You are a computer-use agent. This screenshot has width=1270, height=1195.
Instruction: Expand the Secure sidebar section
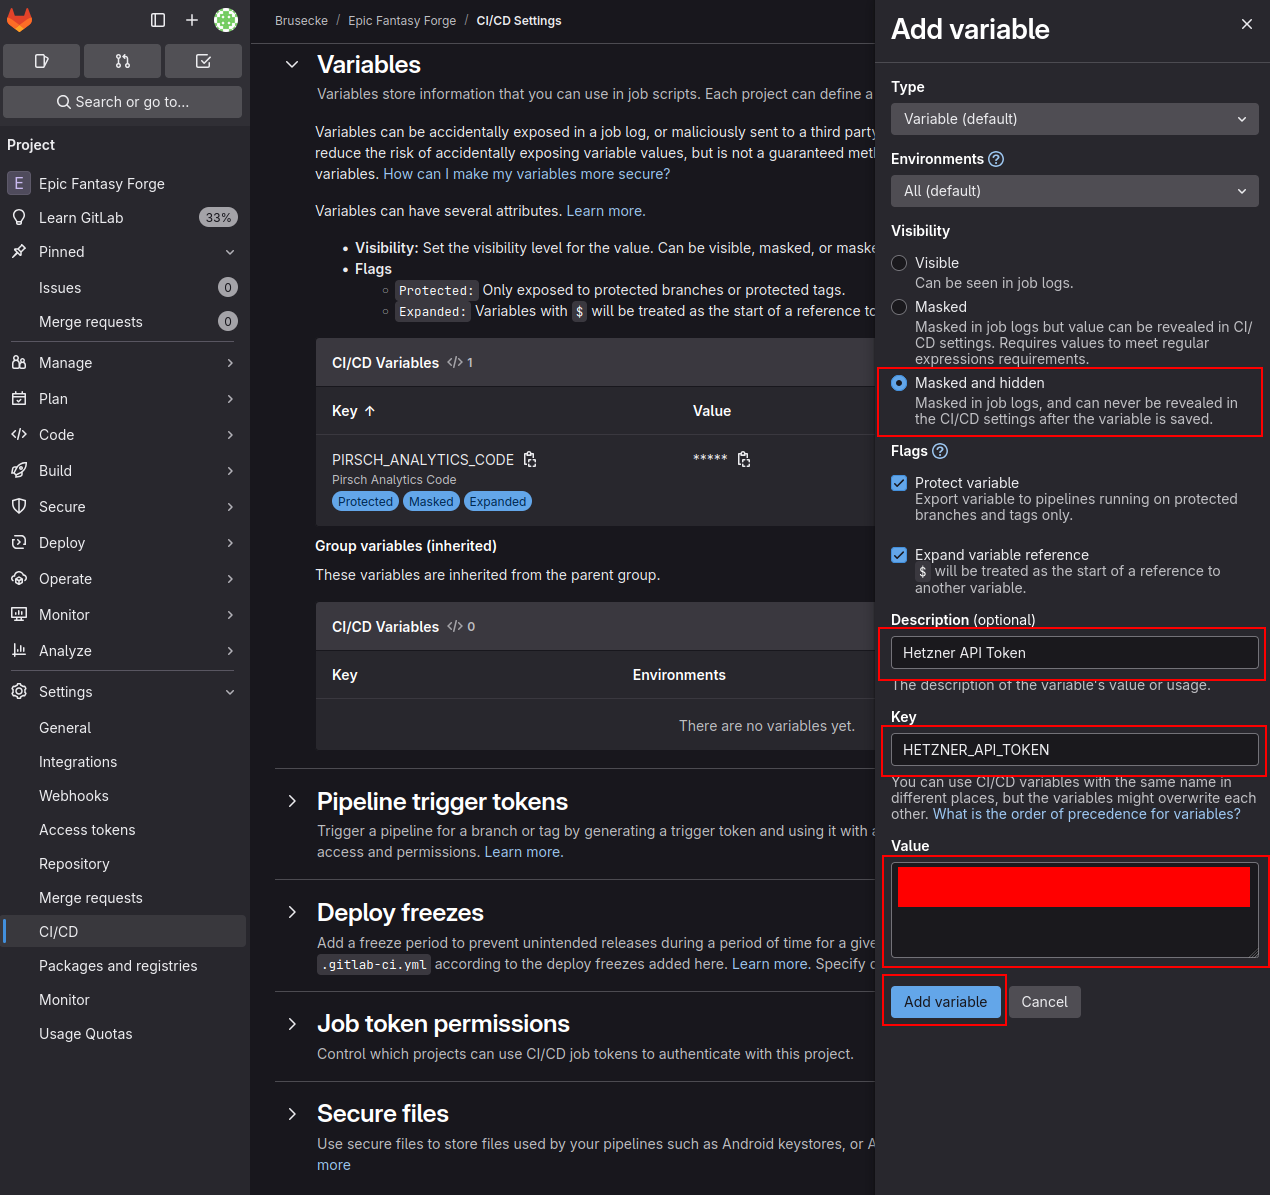click(122, 507)
